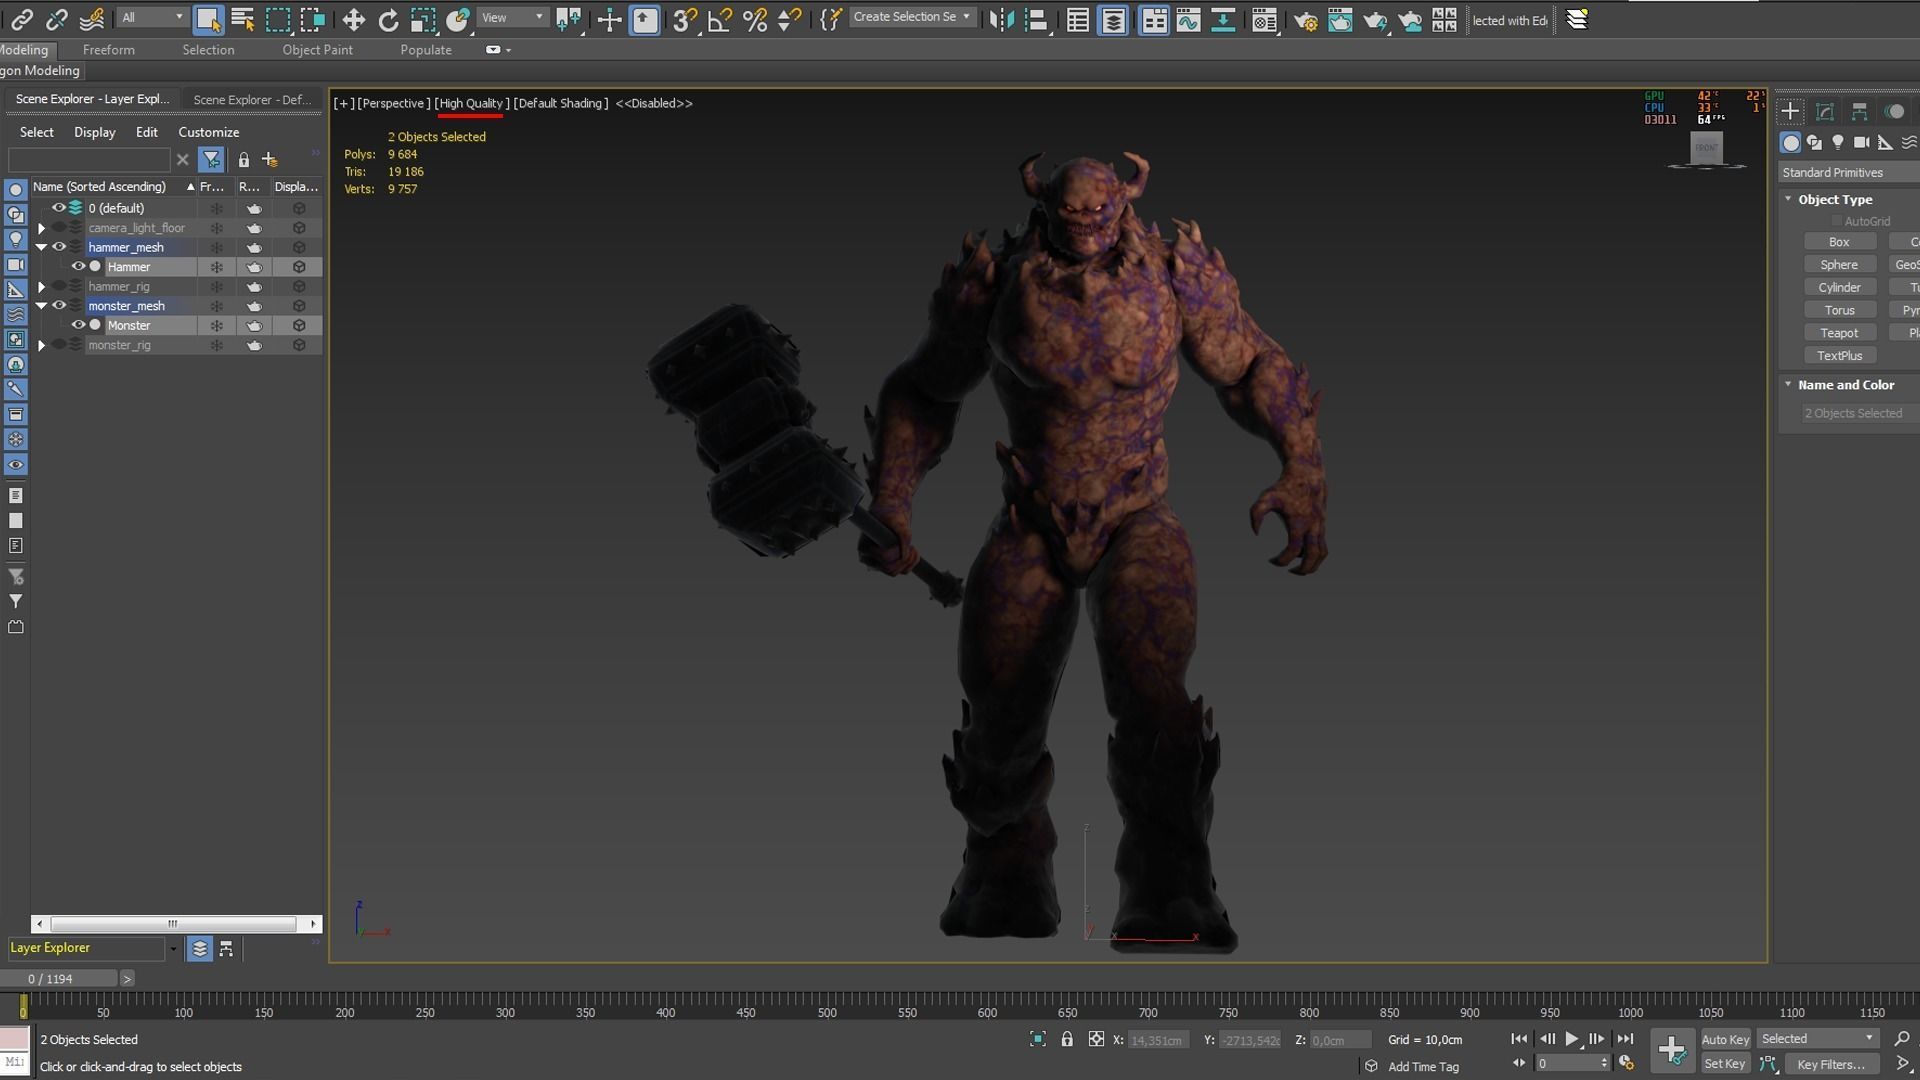The height and width of the screenshot is (1080, 1920).
Task: Activate the Select and Move tool
Action: pos(353,19)
